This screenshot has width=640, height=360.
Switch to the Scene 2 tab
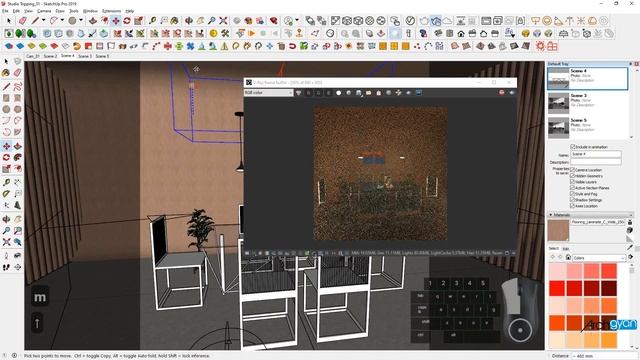click(x=50, y=56)
